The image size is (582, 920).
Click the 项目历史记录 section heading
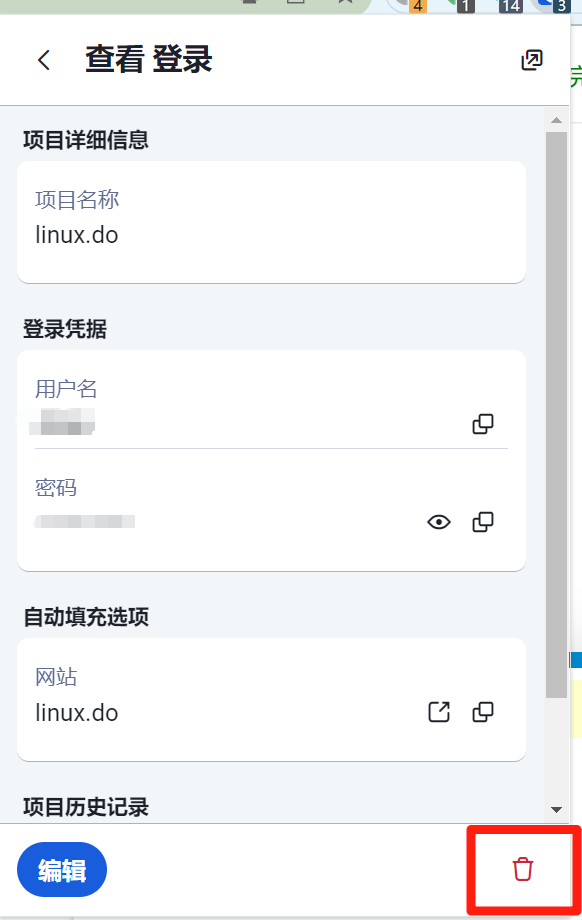click(86, 807)
